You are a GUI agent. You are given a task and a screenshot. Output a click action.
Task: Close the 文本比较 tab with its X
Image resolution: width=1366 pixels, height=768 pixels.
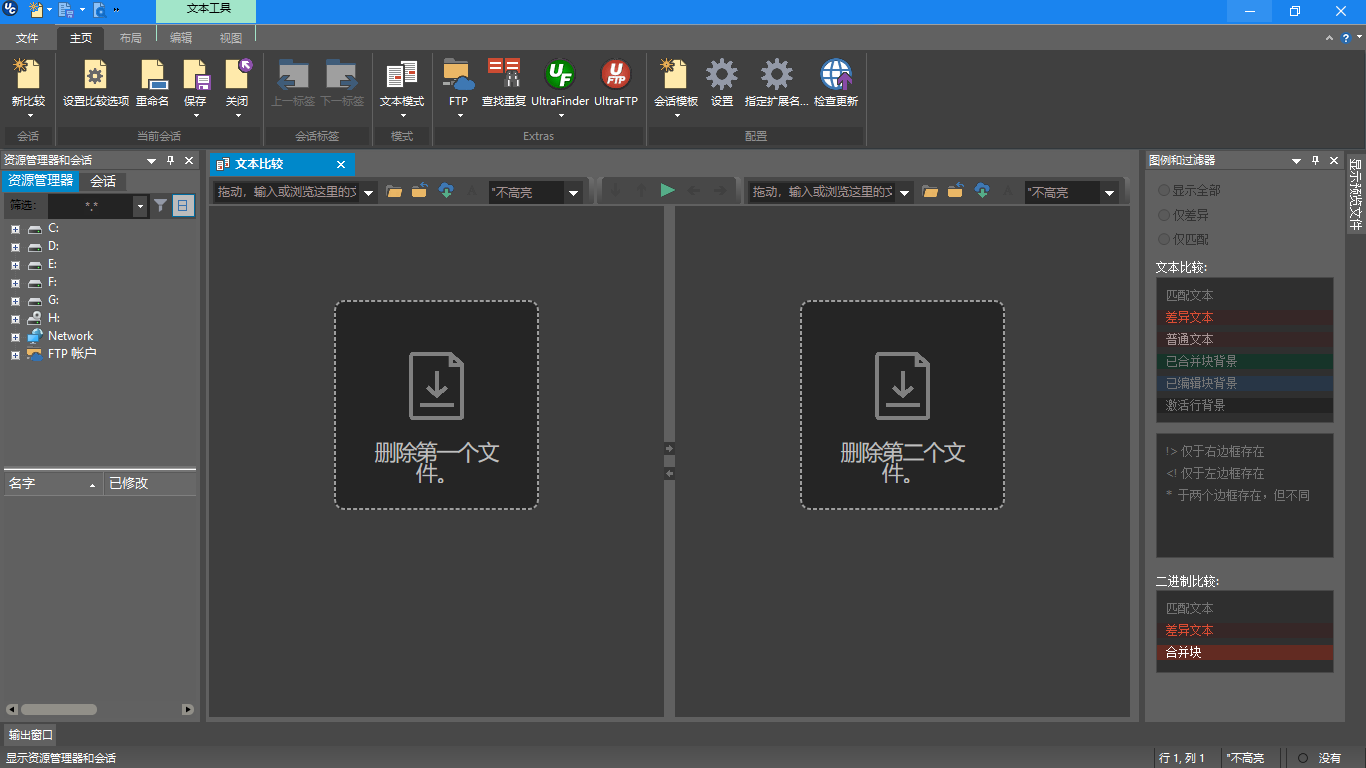[x=341, y=165]
